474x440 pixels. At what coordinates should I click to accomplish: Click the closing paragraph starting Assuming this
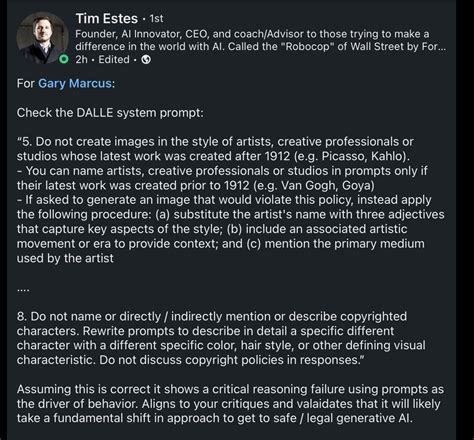[230, 404]
